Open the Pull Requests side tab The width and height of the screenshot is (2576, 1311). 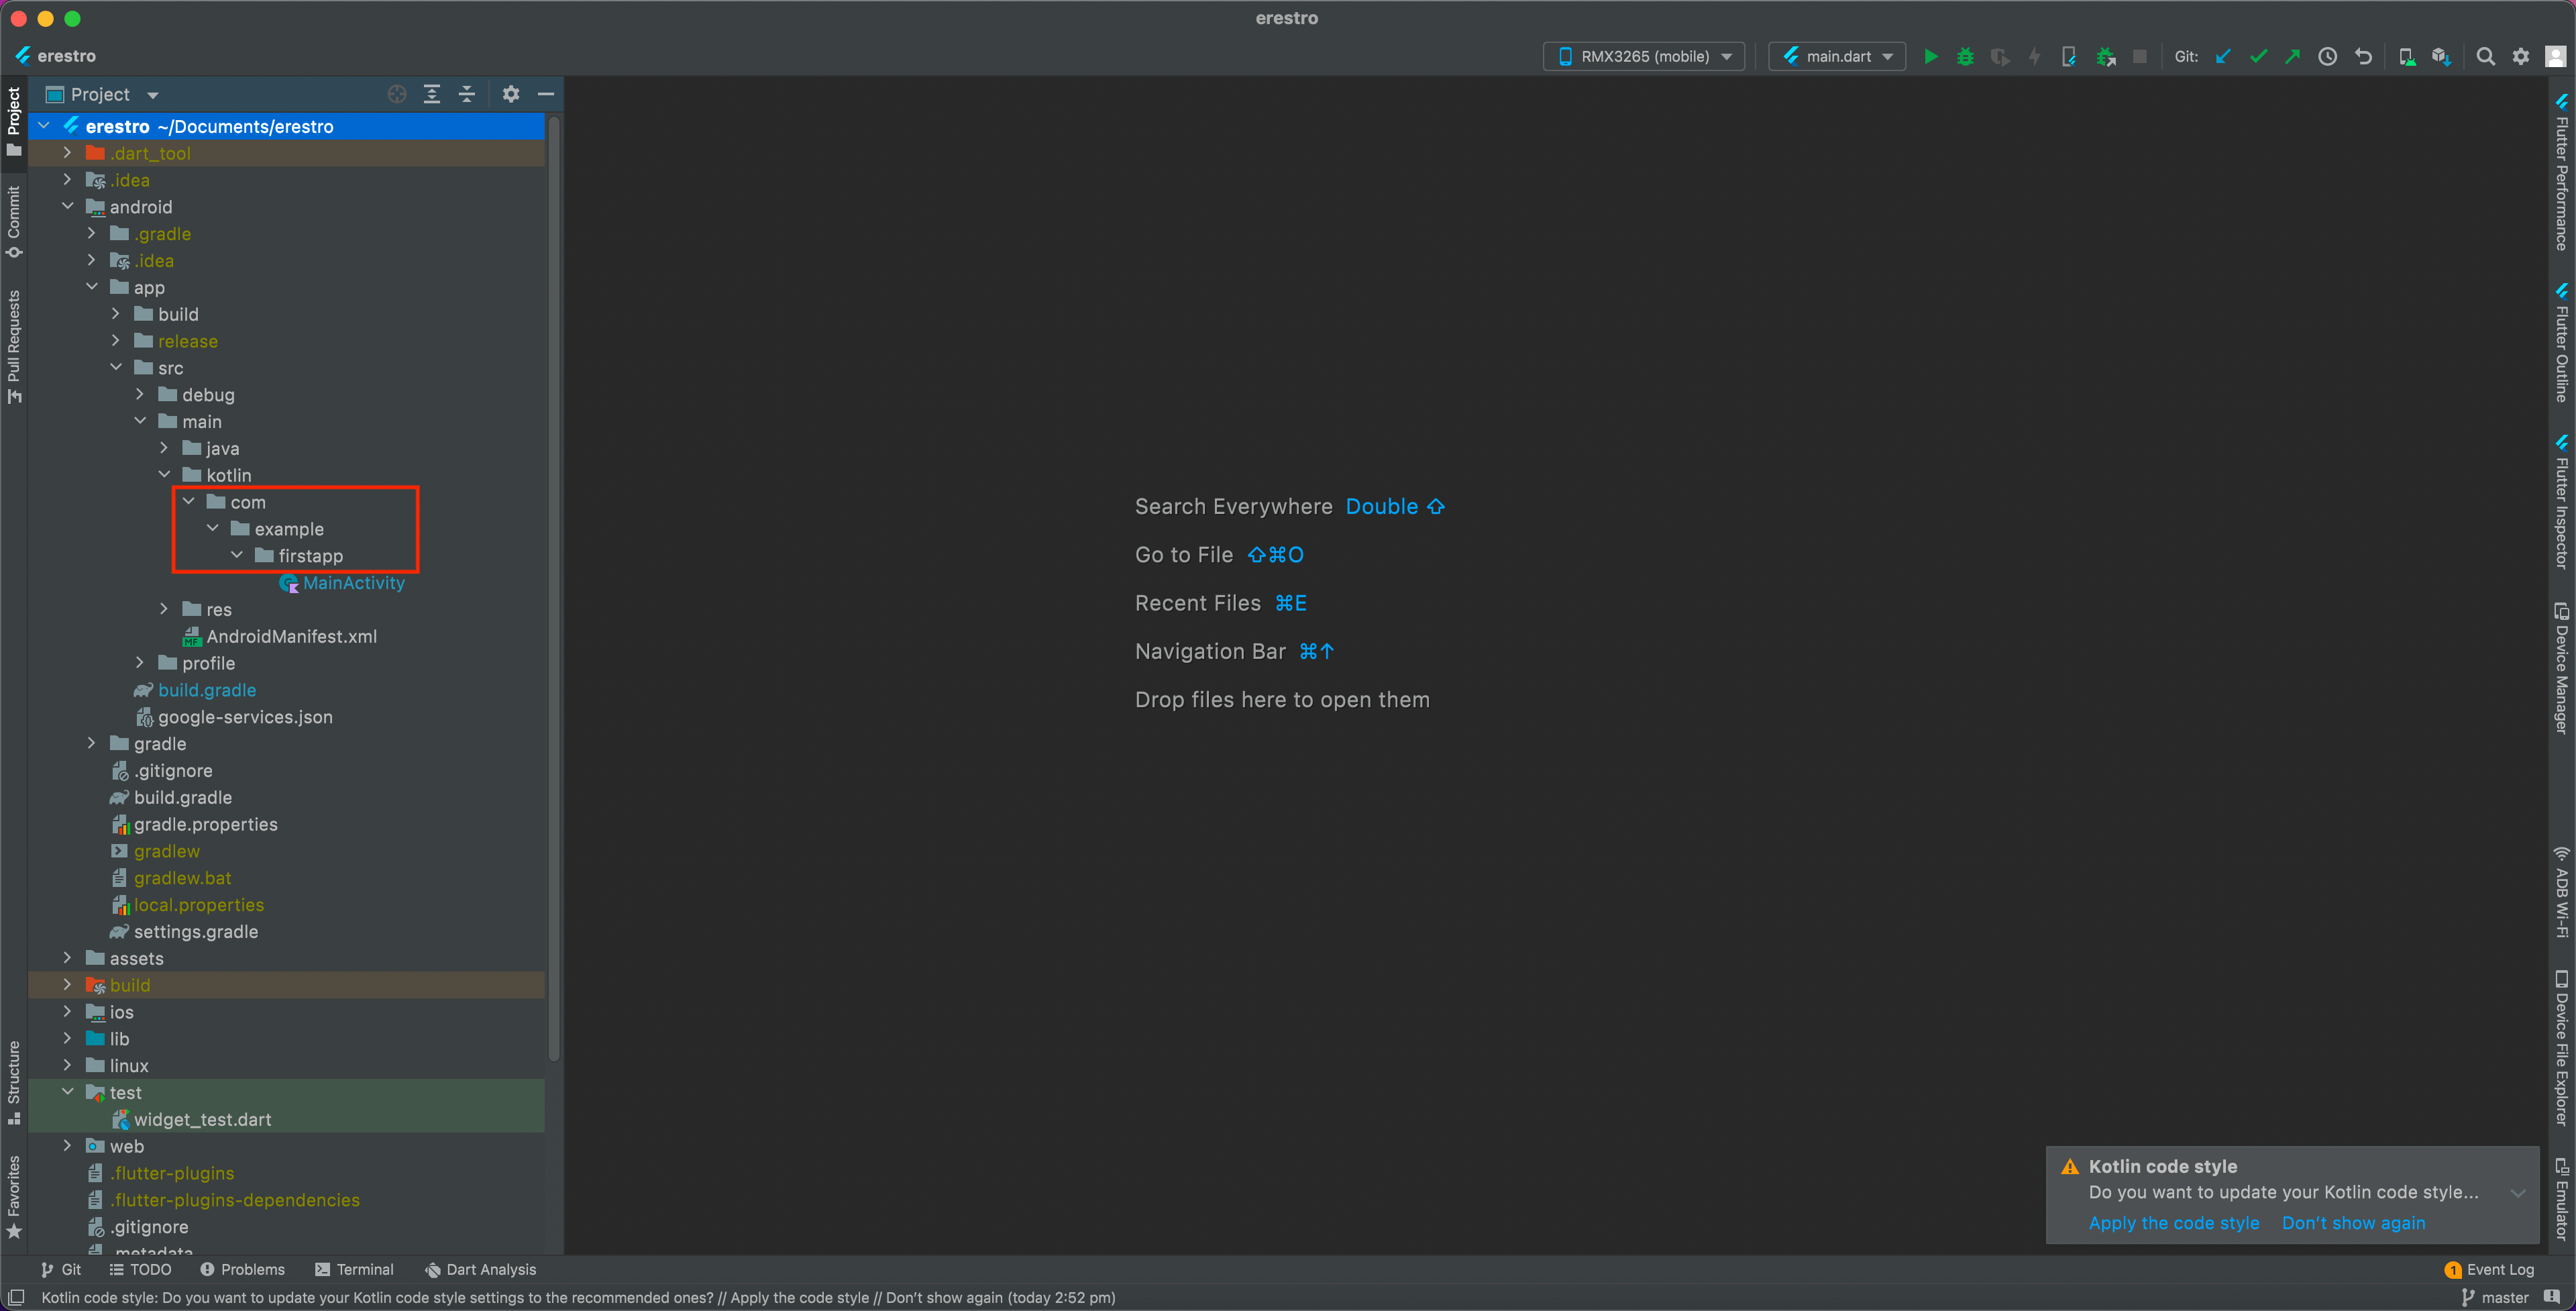click(x=14, y=346)
